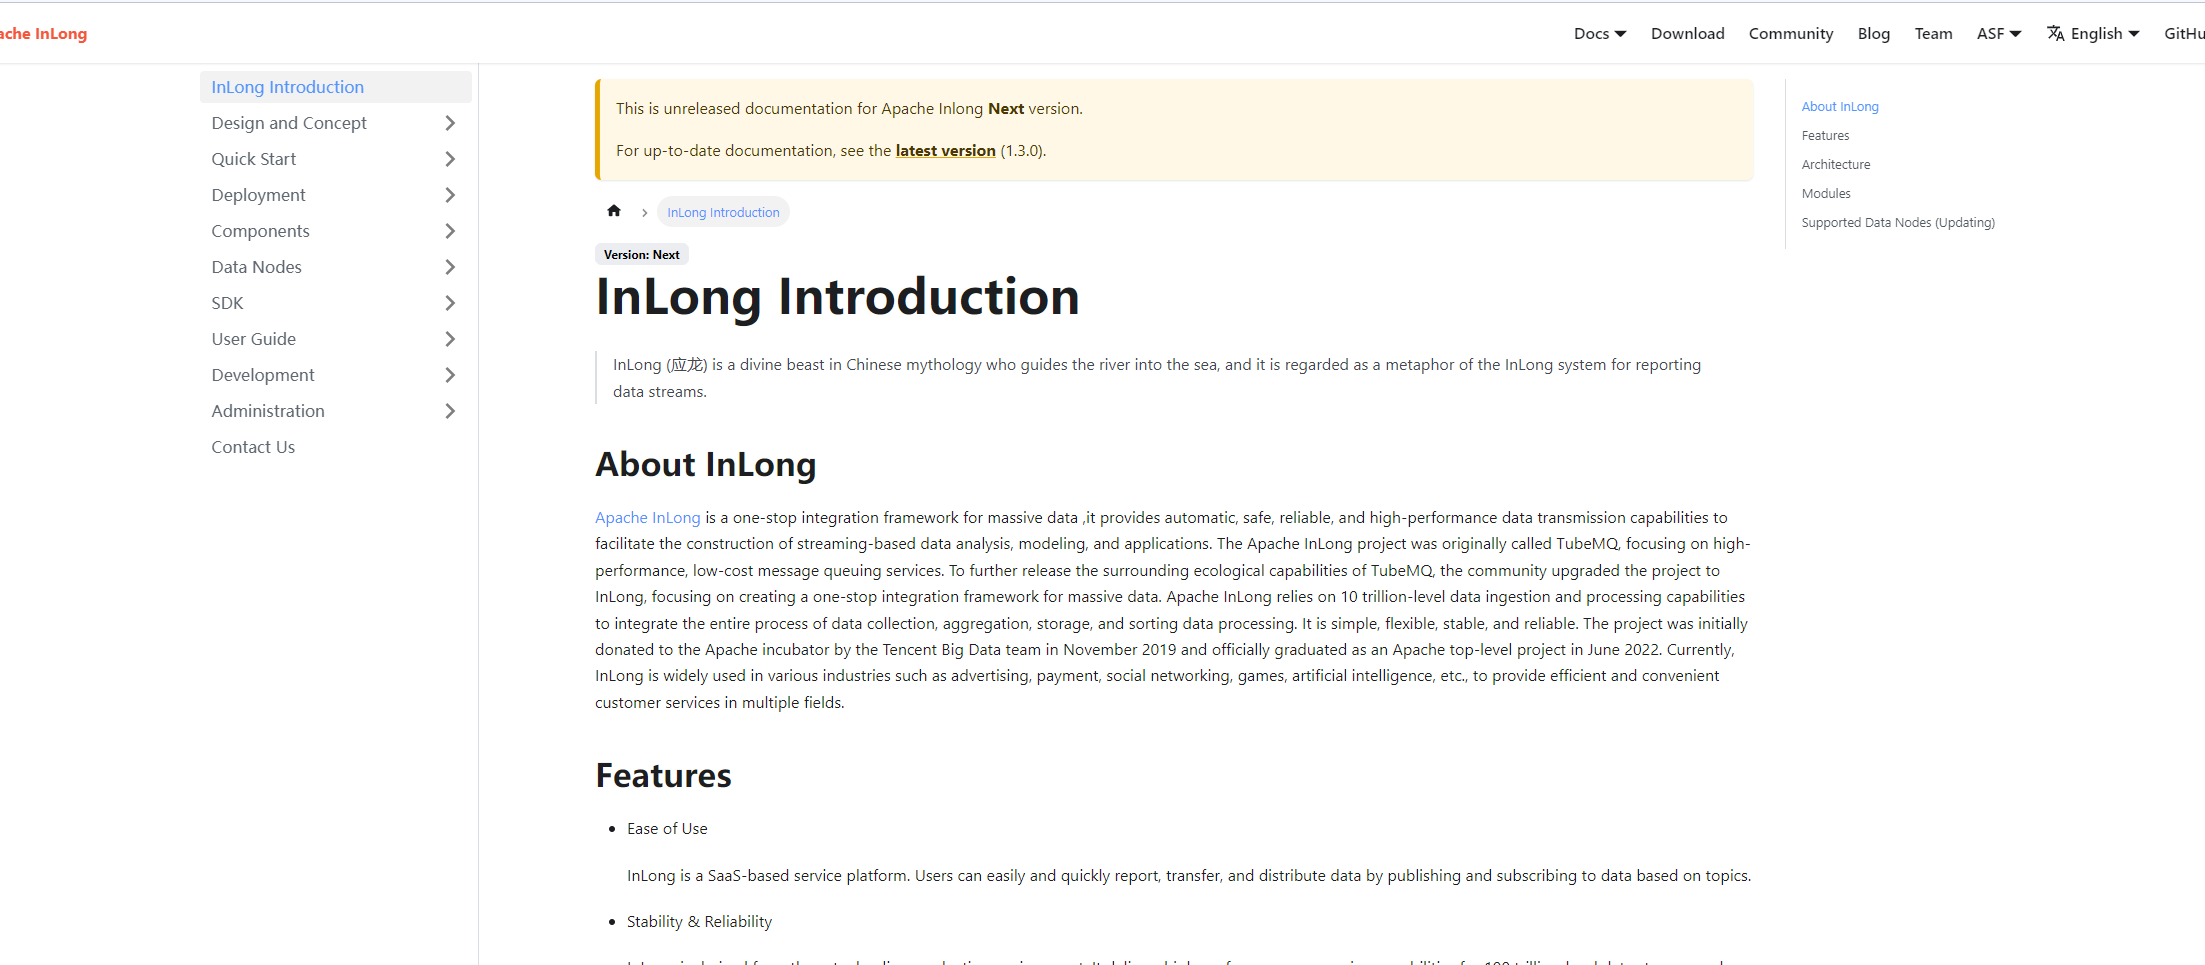Open the Docs dropdown menu
The height and width of the screenshot is (965, 2205).
click(1599, 33)
